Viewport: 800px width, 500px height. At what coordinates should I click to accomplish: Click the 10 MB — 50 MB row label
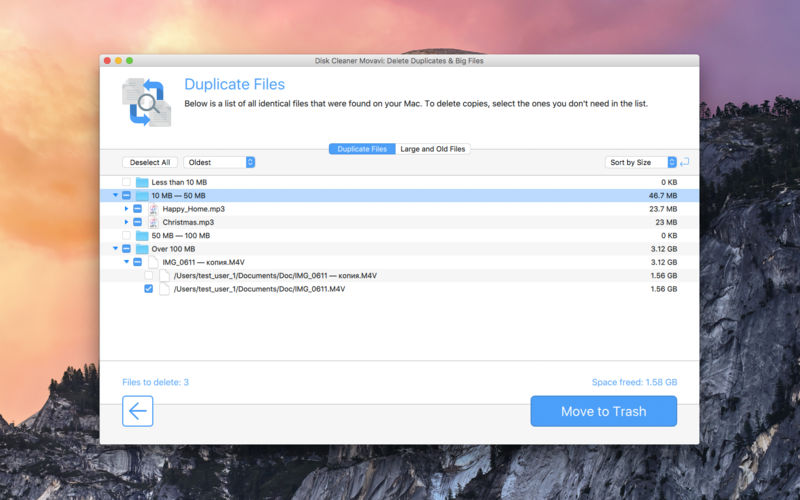(x=179, y=195)
